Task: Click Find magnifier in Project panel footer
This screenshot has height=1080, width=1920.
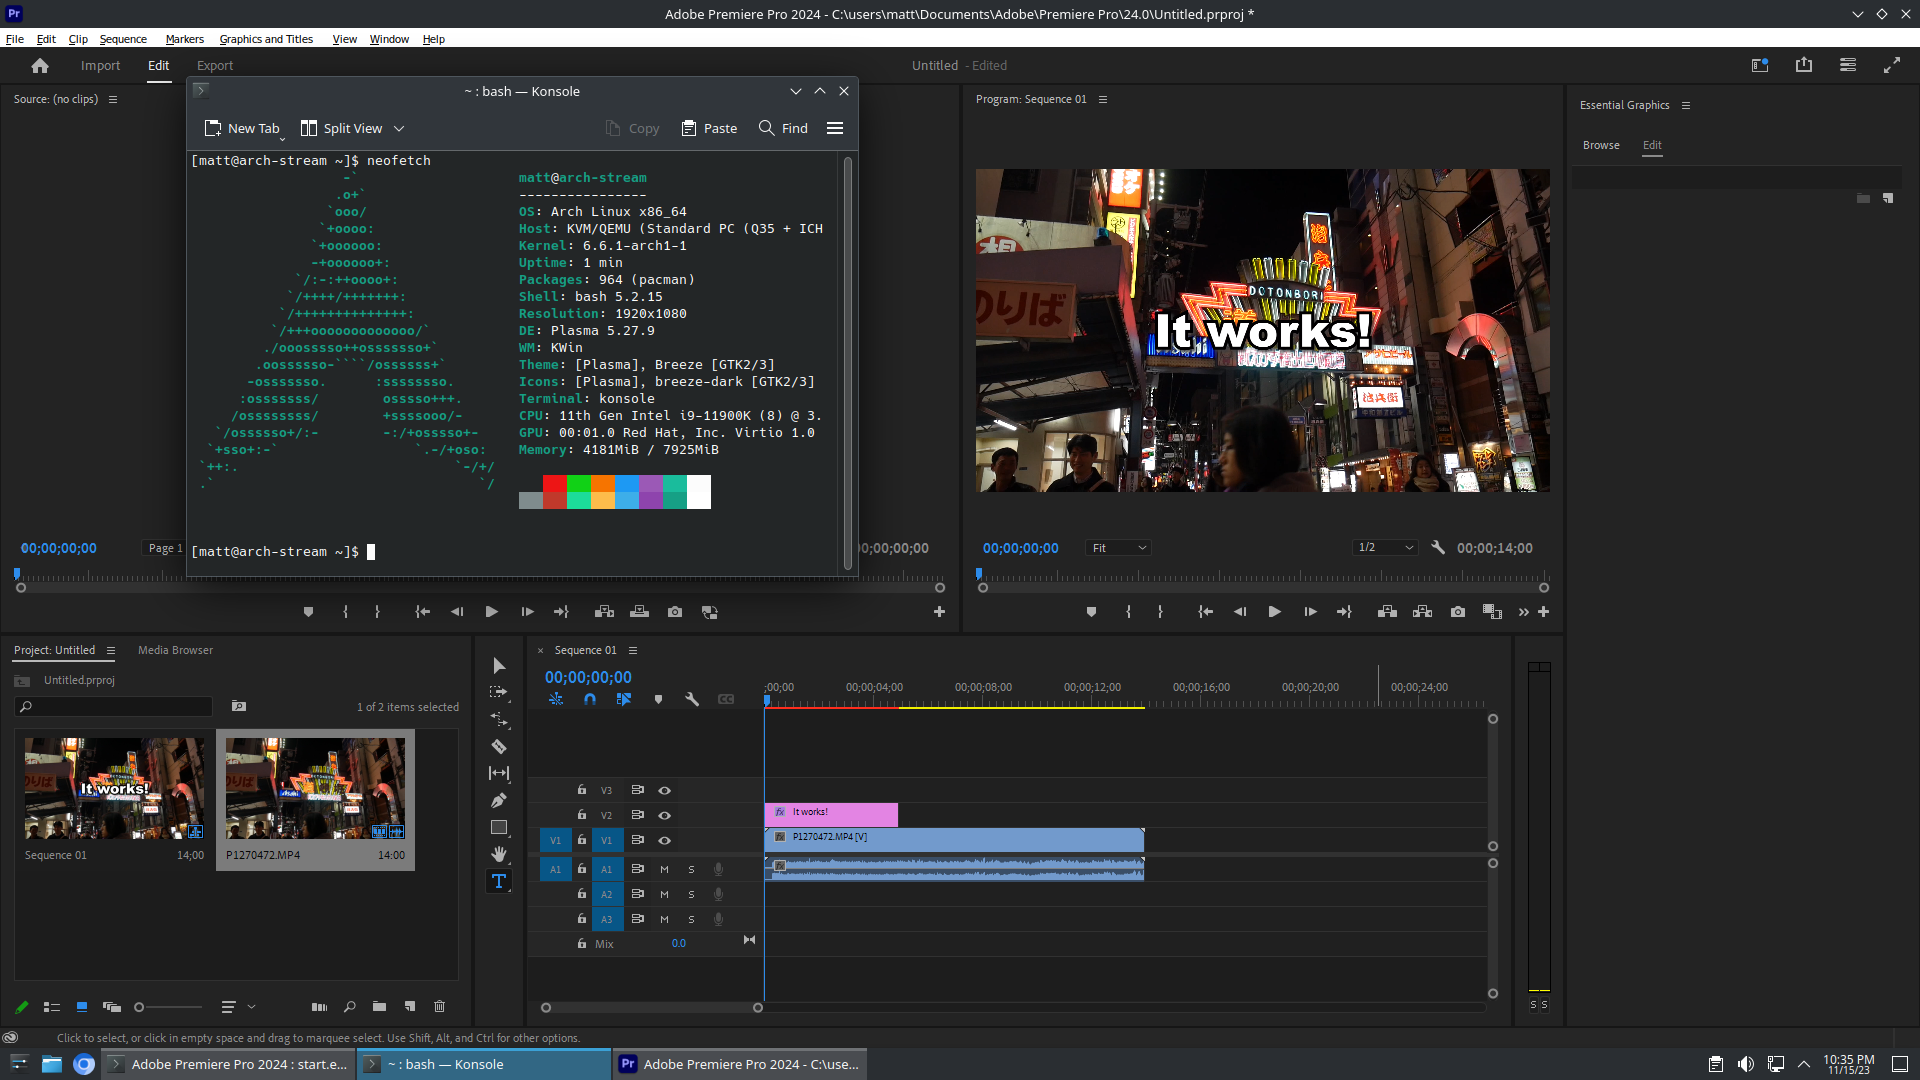Action: (x=350, y=1007)
